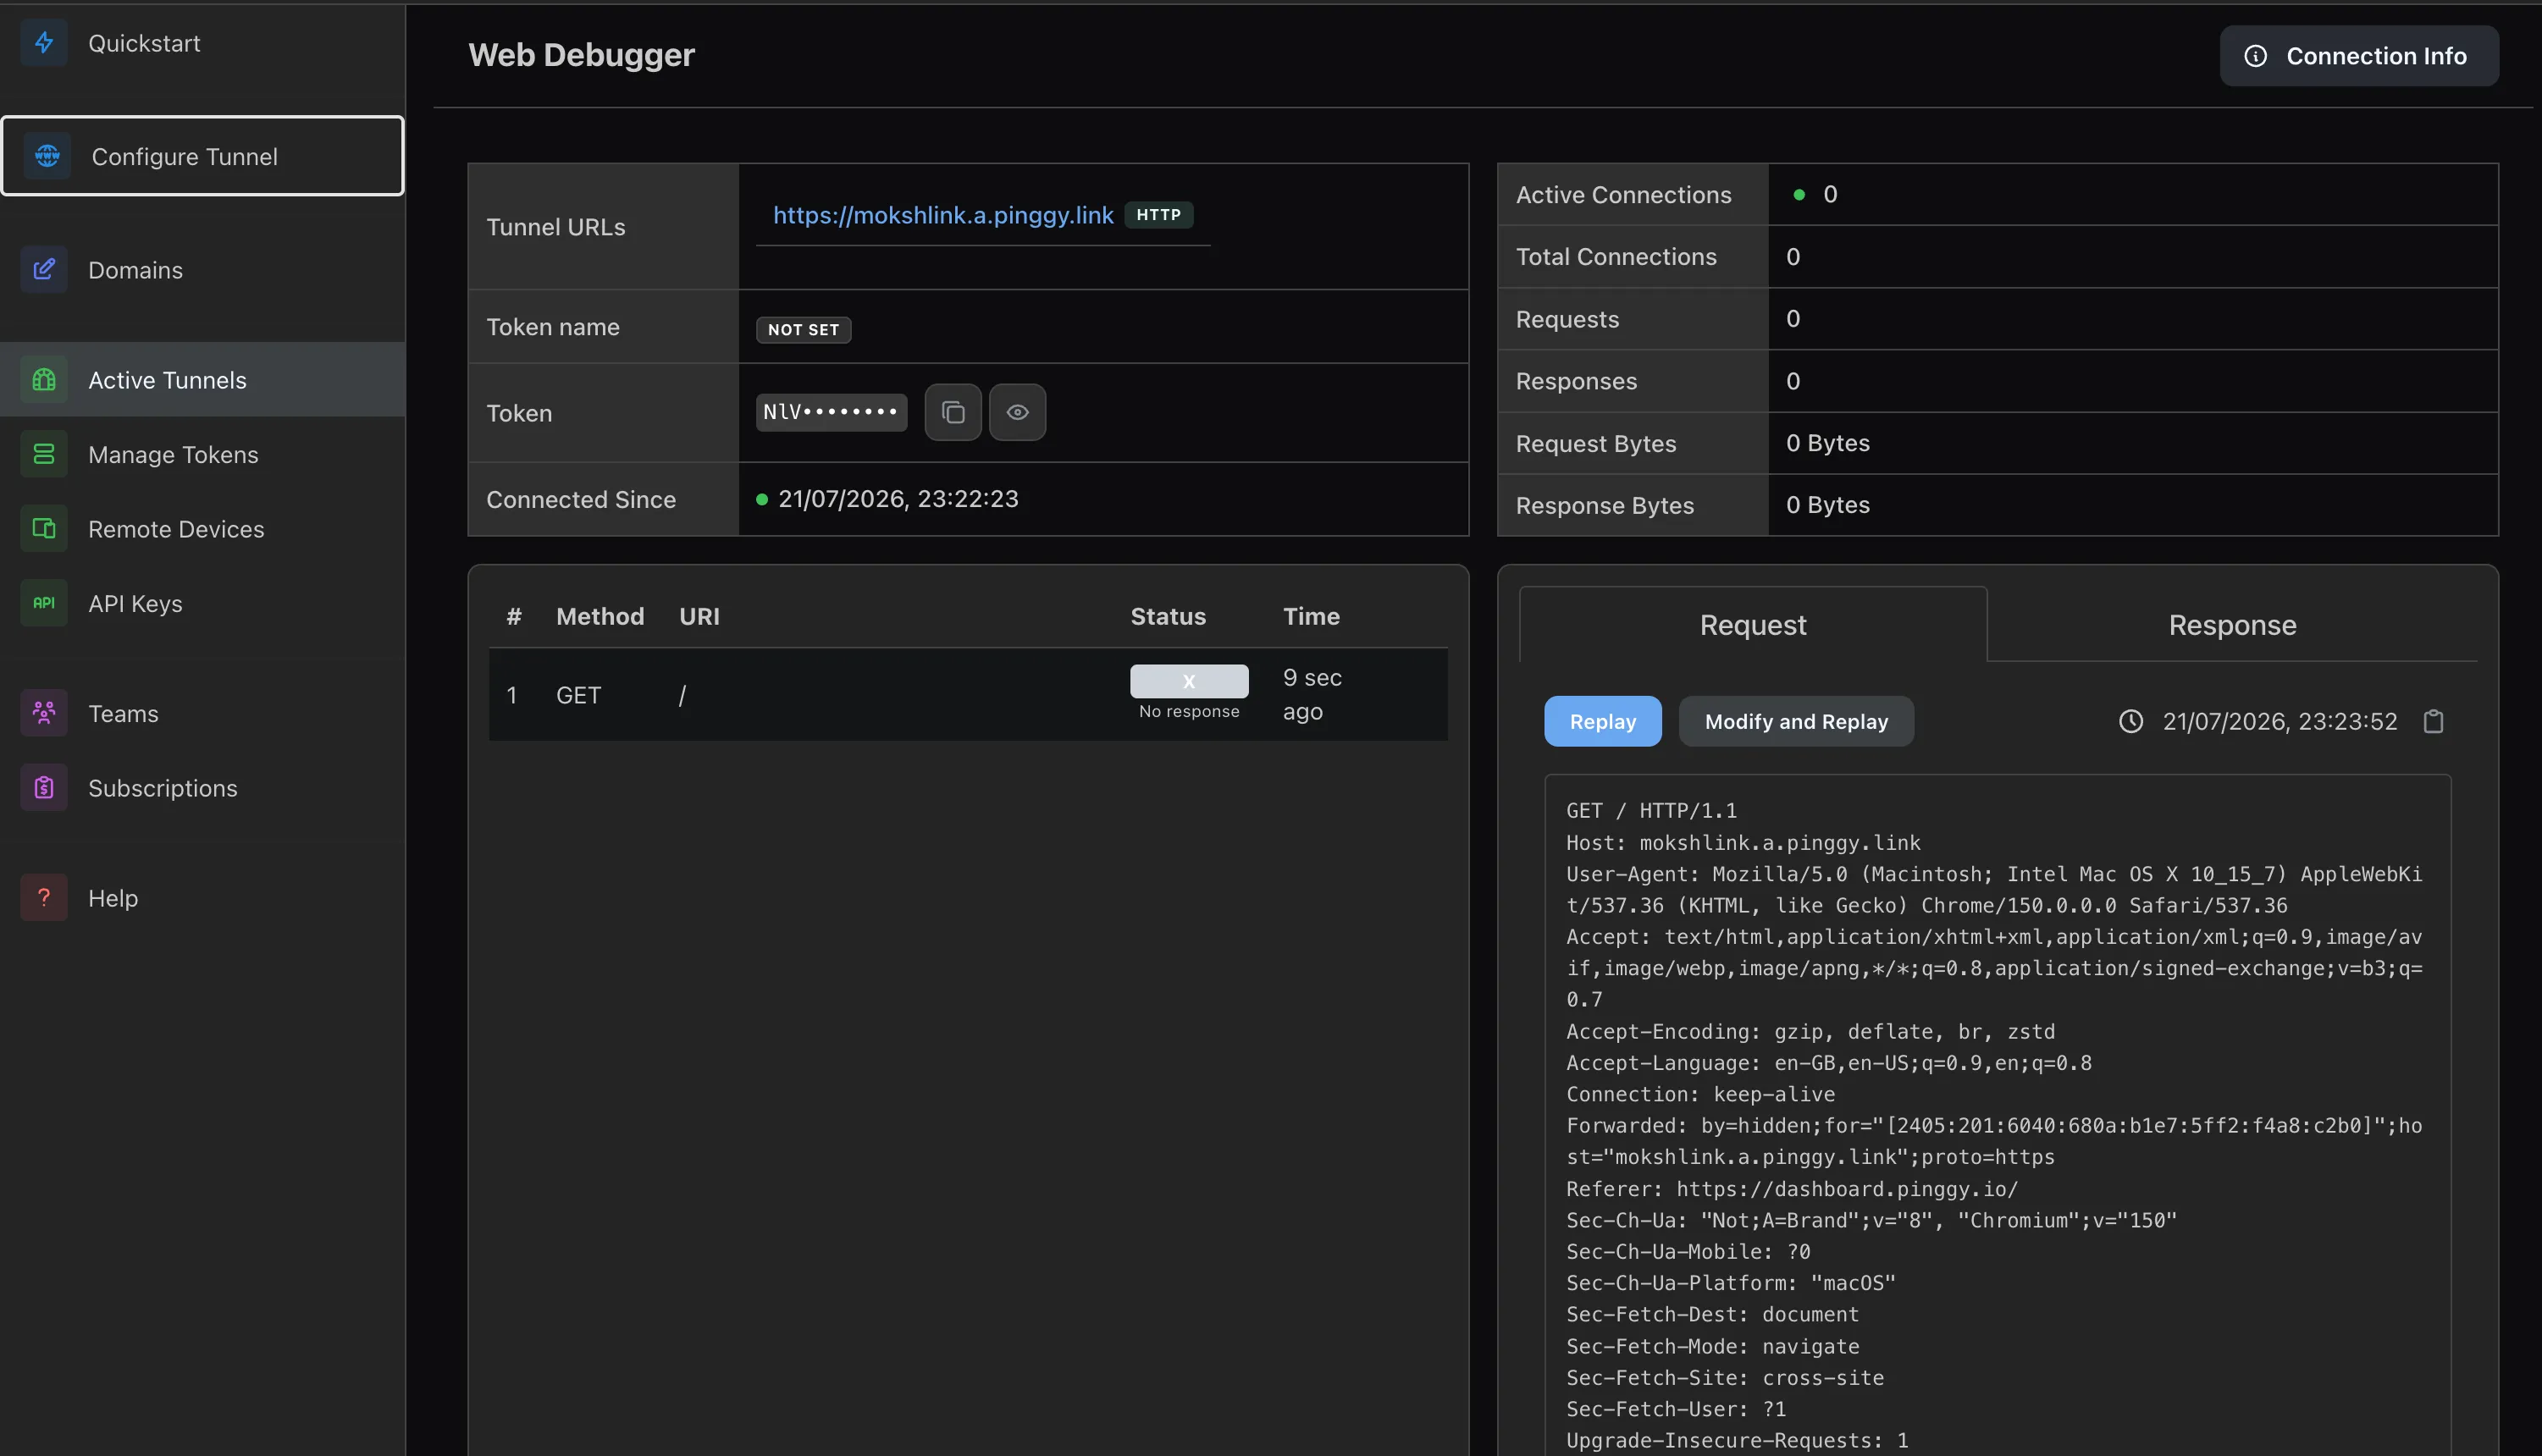Click the 'GET / HTTP/1.1' request line
The height and width of the screenshot is (1456, 2542).
coord(1651,810)
